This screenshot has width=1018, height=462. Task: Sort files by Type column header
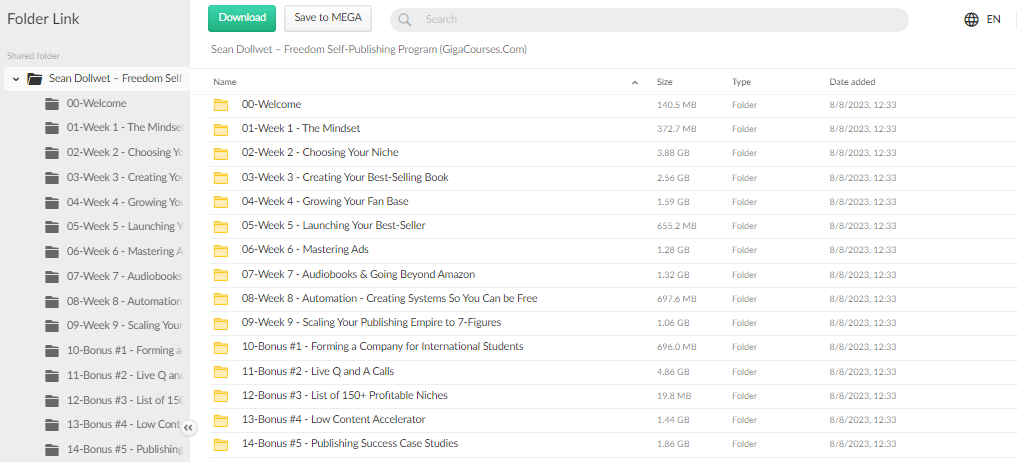coord(741,82)
